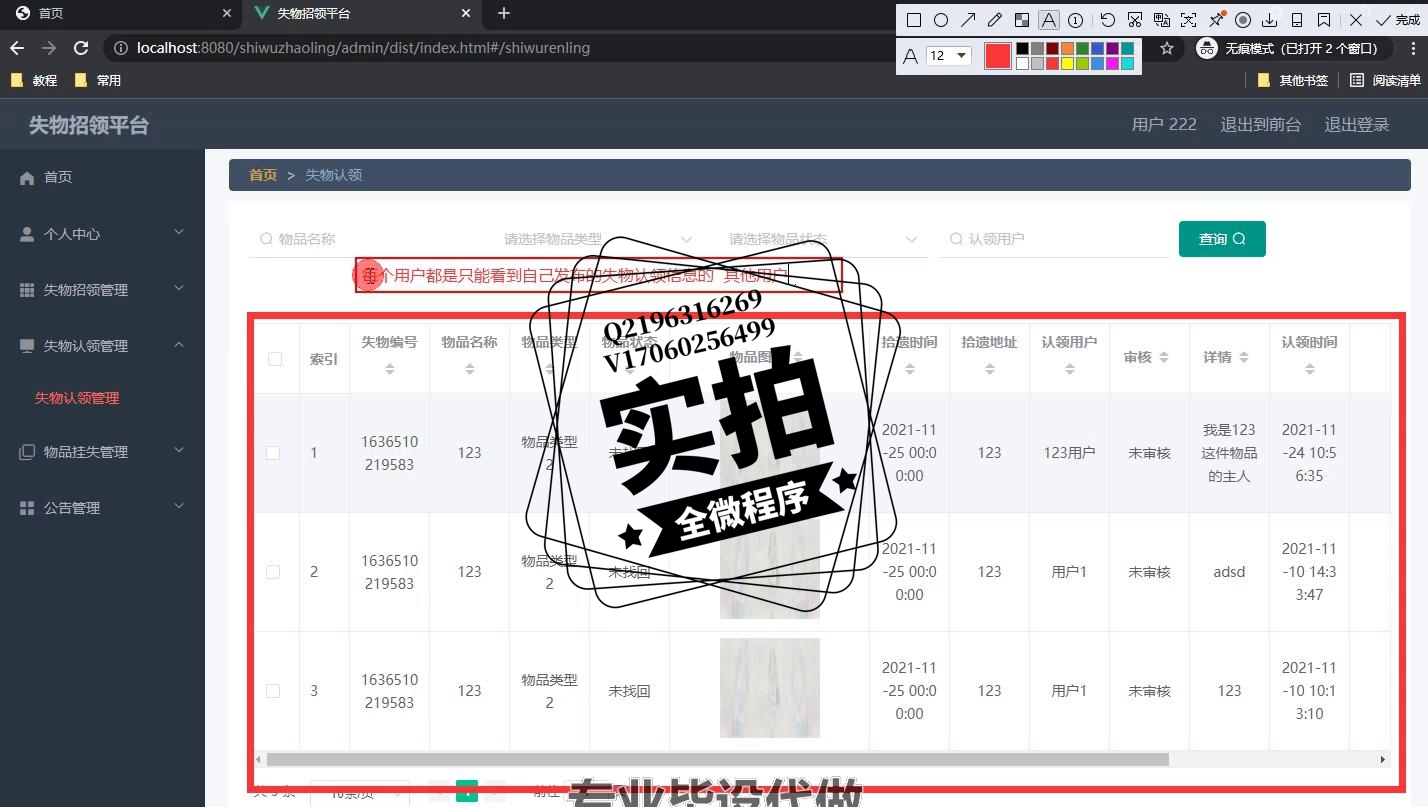Select the mosaic blur tool
Viewport: 1428px width, 807px height.
pos(1021,20)
